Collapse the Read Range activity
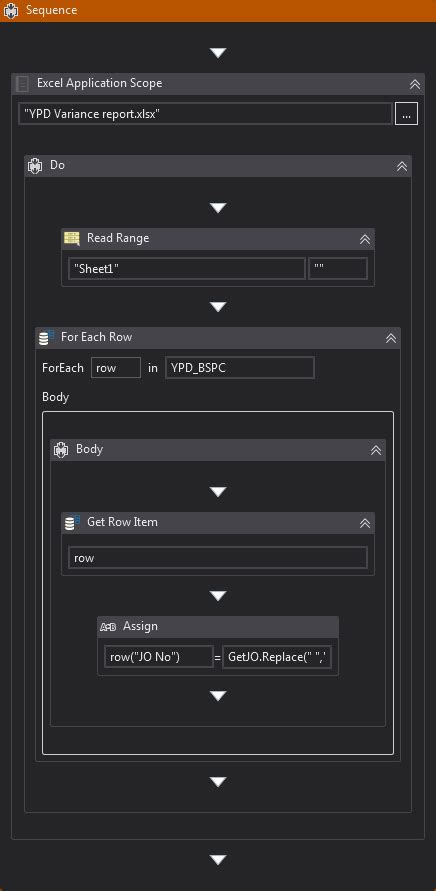Screen dimensions: 436x891 (x=365, y=239)
